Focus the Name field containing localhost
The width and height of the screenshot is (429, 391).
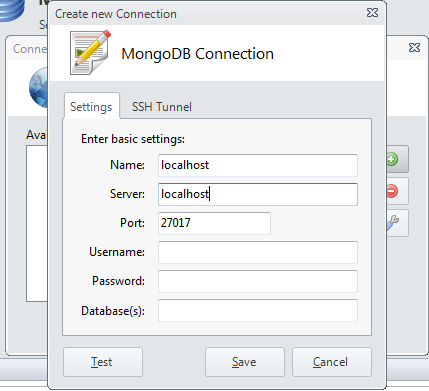(258, 165)
